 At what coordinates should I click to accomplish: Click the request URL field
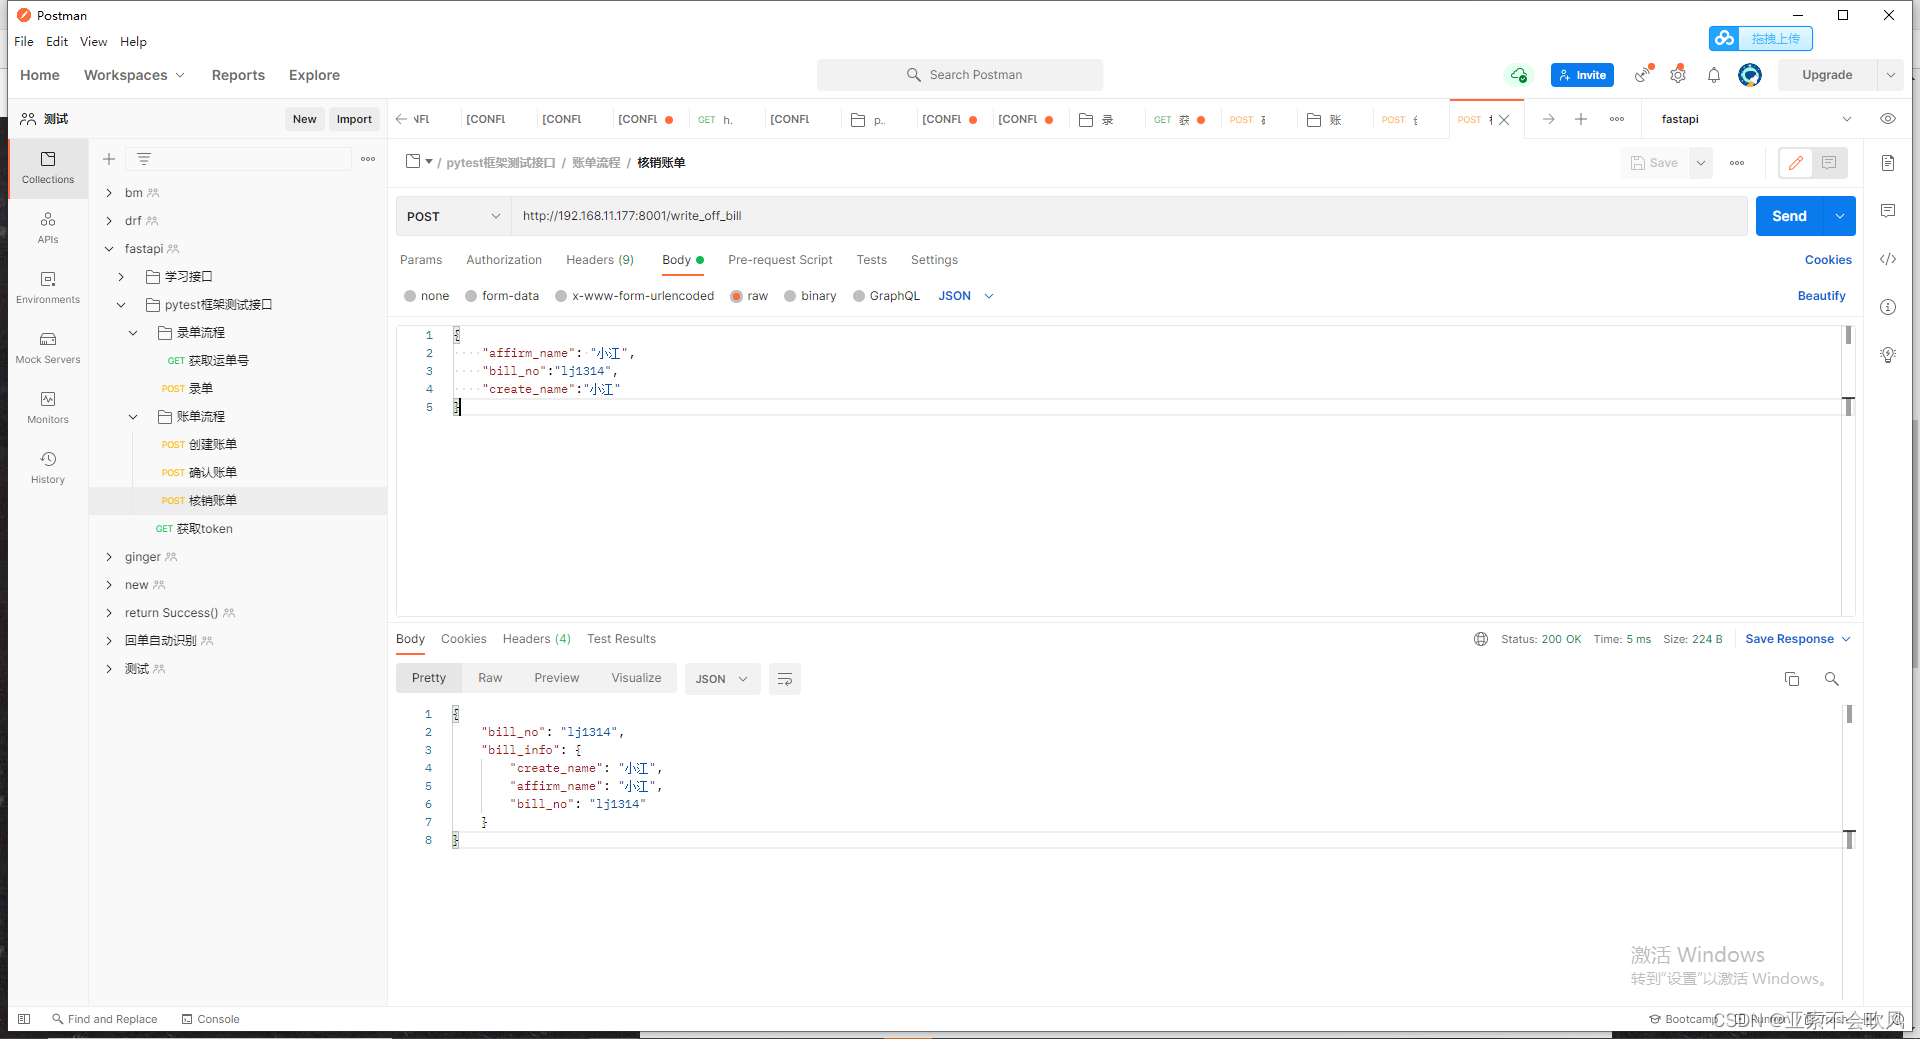click(x=1129, y=216)
